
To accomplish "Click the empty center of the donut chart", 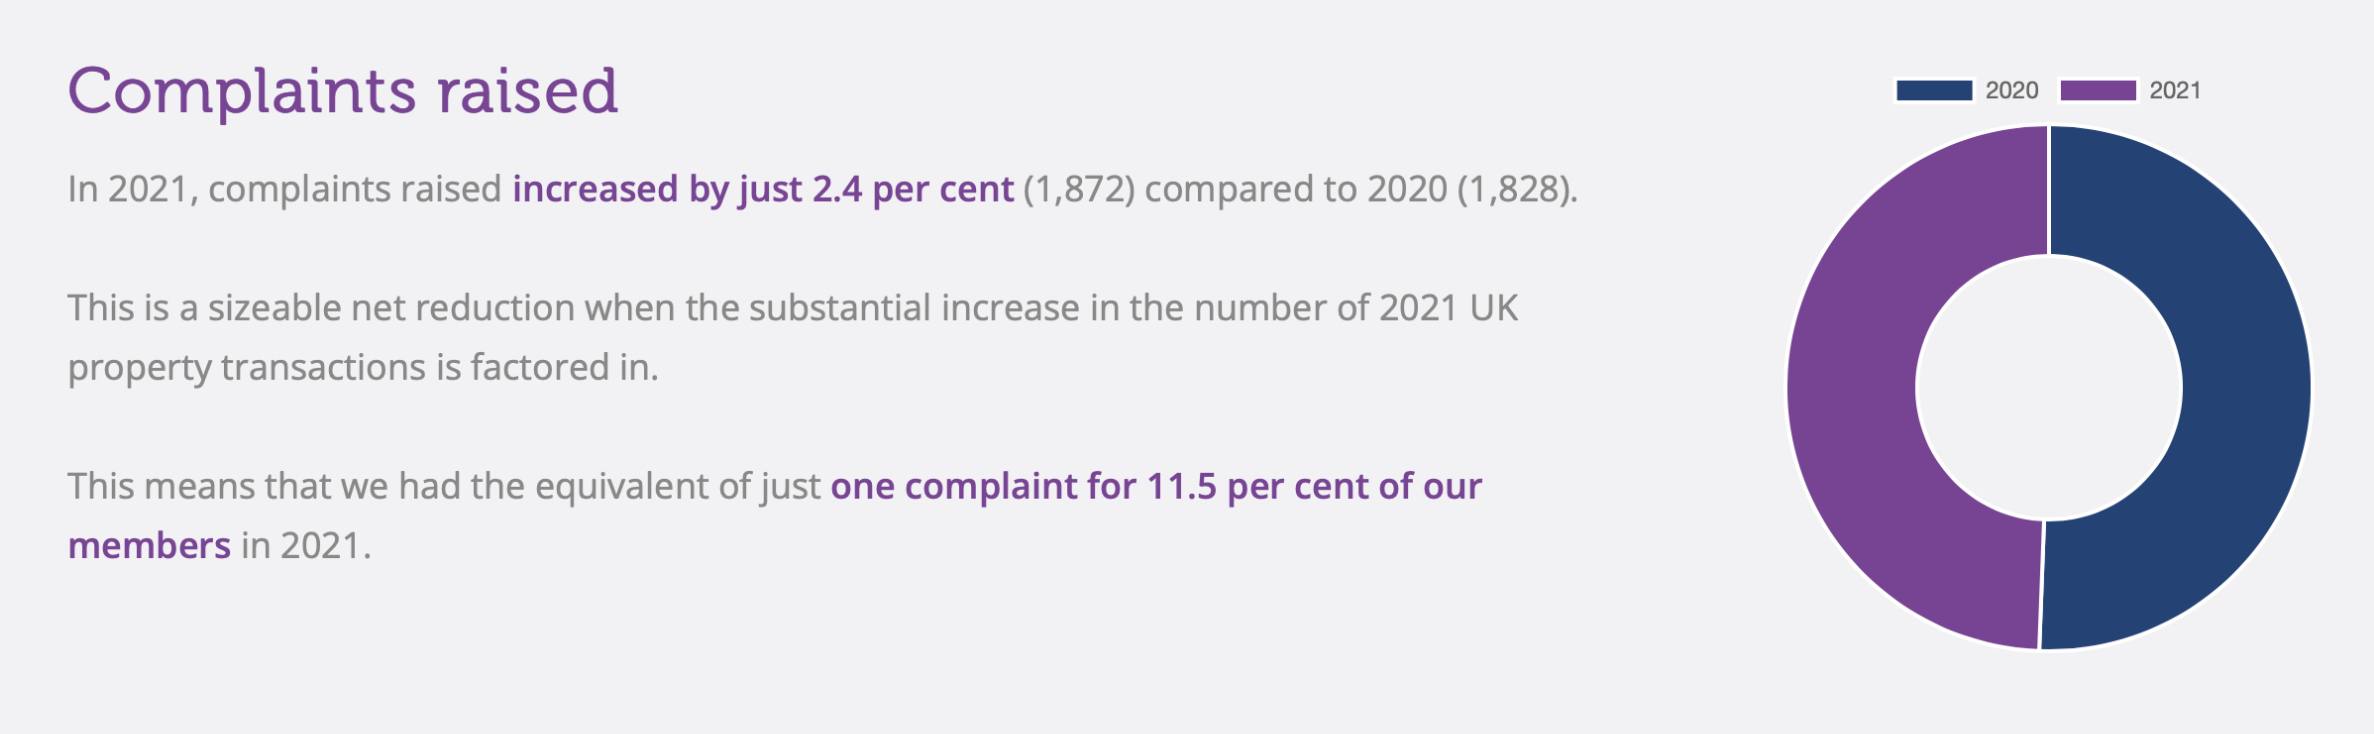I will [2049, 388].
